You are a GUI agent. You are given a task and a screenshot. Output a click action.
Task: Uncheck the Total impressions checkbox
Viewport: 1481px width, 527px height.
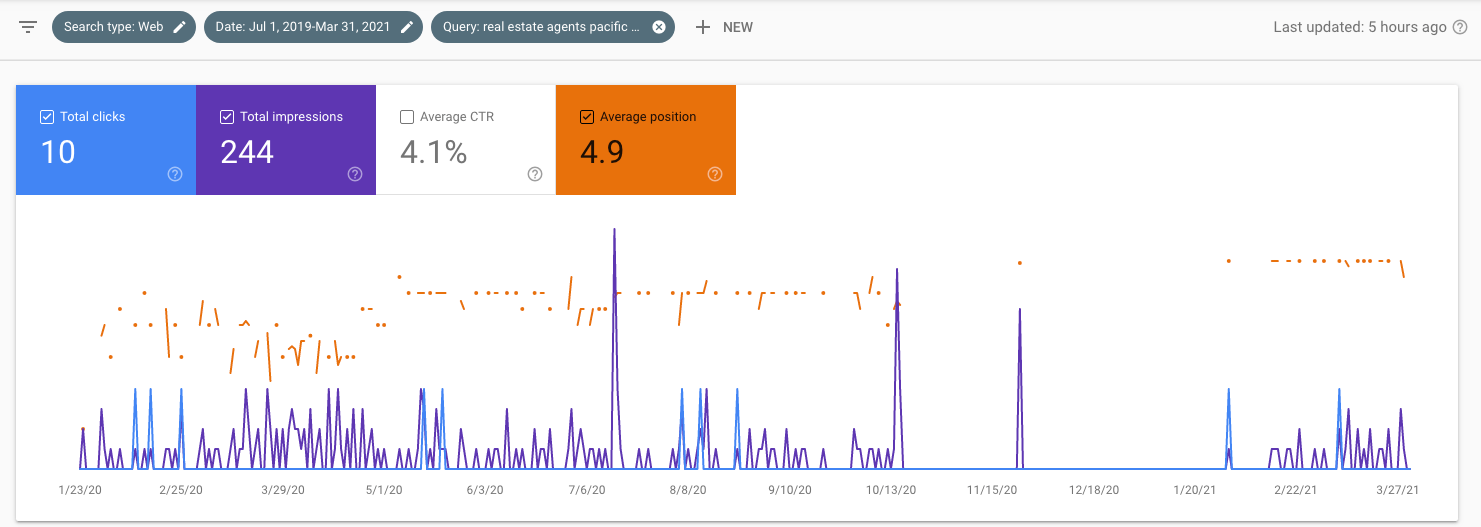pos(227,117)
